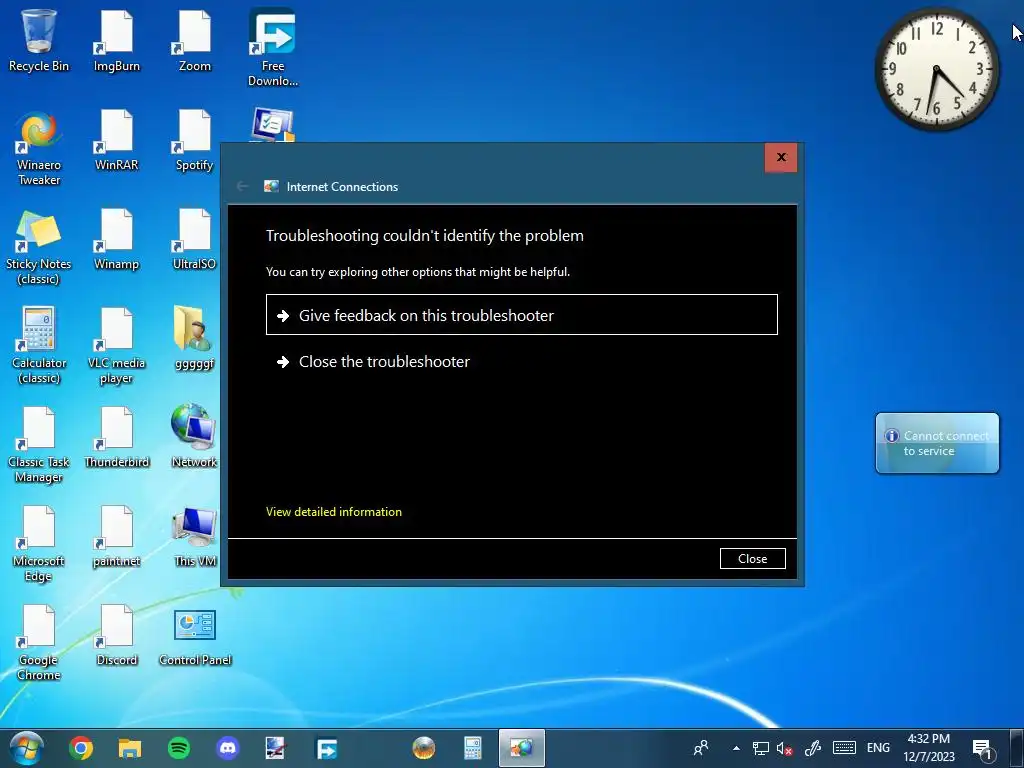Select the Calculator (classic) desktop icon
The height and width of the screenshot is (768, 1024).
click(39, 346)
